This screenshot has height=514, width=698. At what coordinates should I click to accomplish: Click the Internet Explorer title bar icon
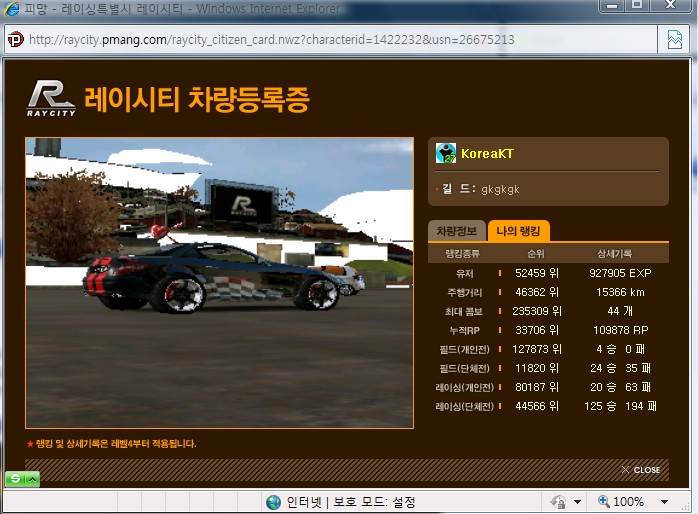(10, 8)
